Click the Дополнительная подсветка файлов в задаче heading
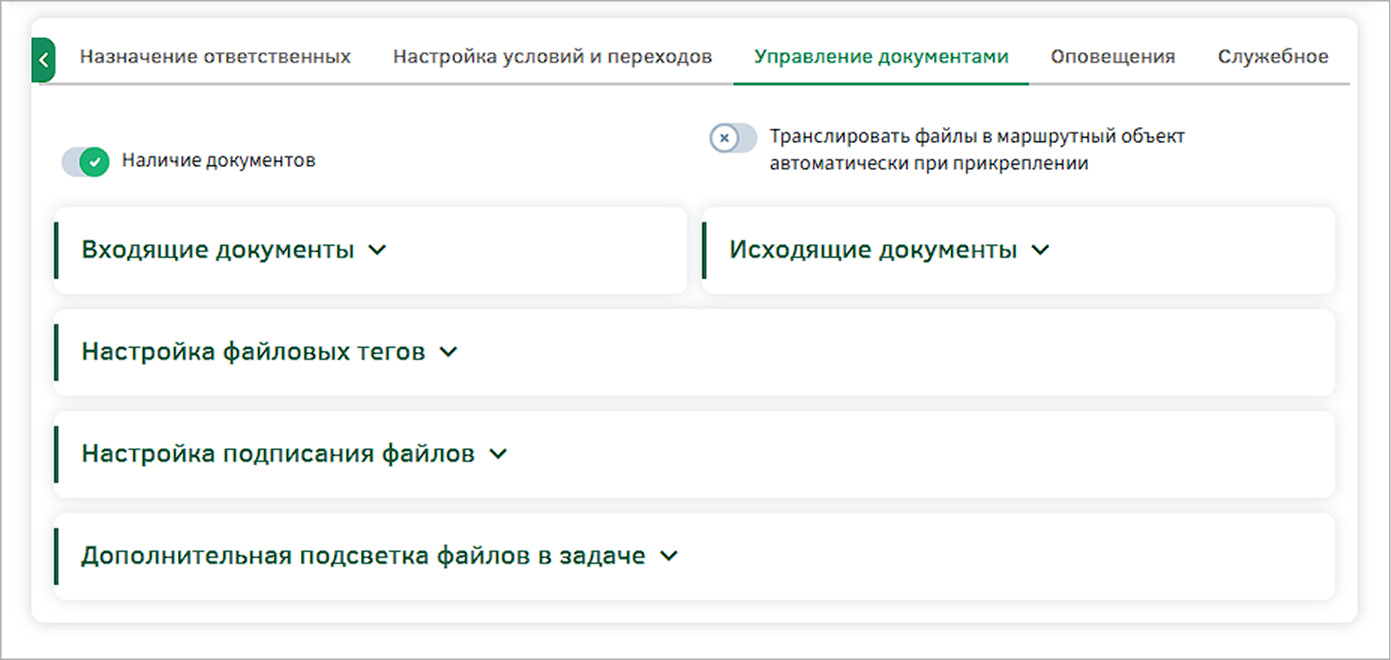 [x=362, y=556]
